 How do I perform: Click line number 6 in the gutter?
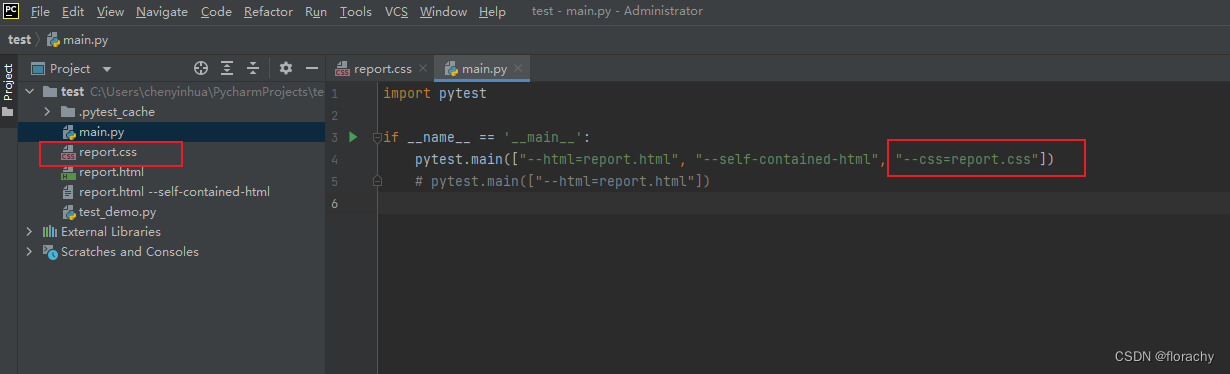point(334,204)
